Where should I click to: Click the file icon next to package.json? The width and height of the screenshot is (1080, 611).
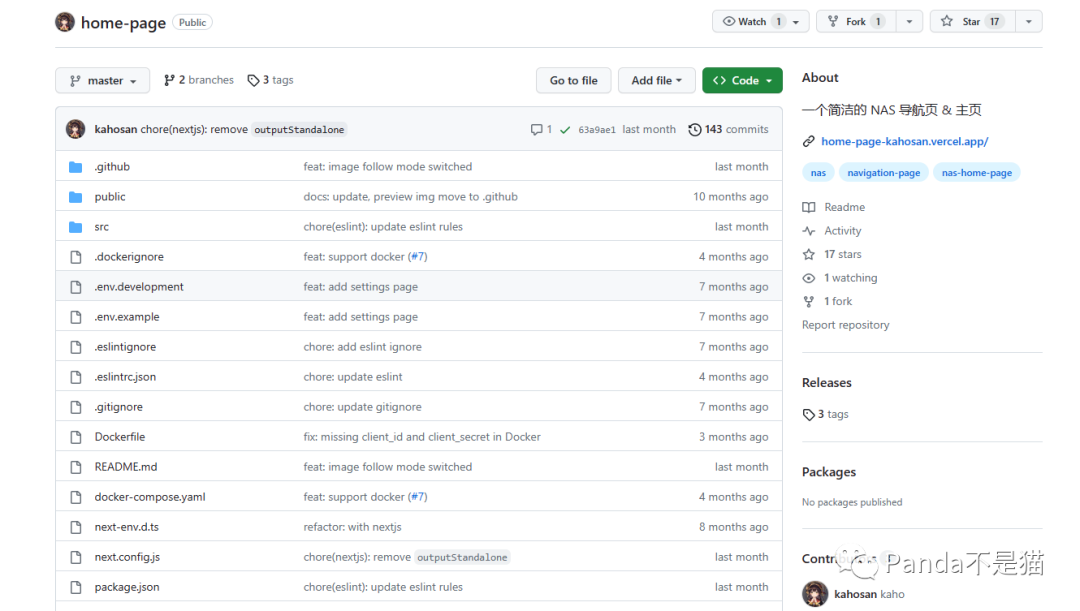click(x=76, y=587)
